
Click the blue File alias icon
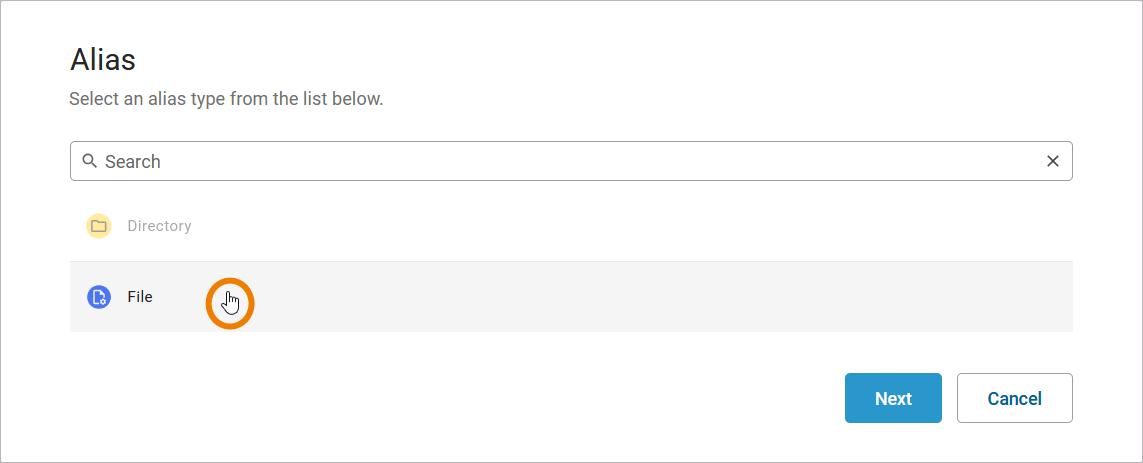pos(98,297)
